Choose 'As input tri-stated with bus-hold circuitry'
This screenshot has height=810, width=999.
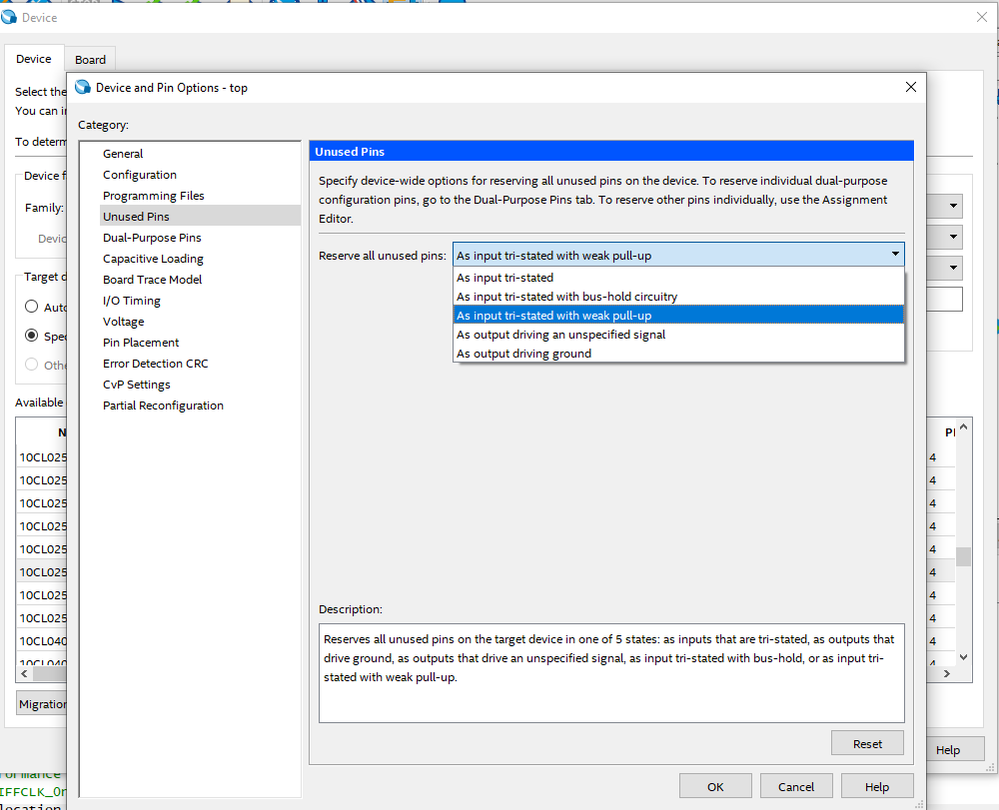pyautogui.click(x=679, y=297)
